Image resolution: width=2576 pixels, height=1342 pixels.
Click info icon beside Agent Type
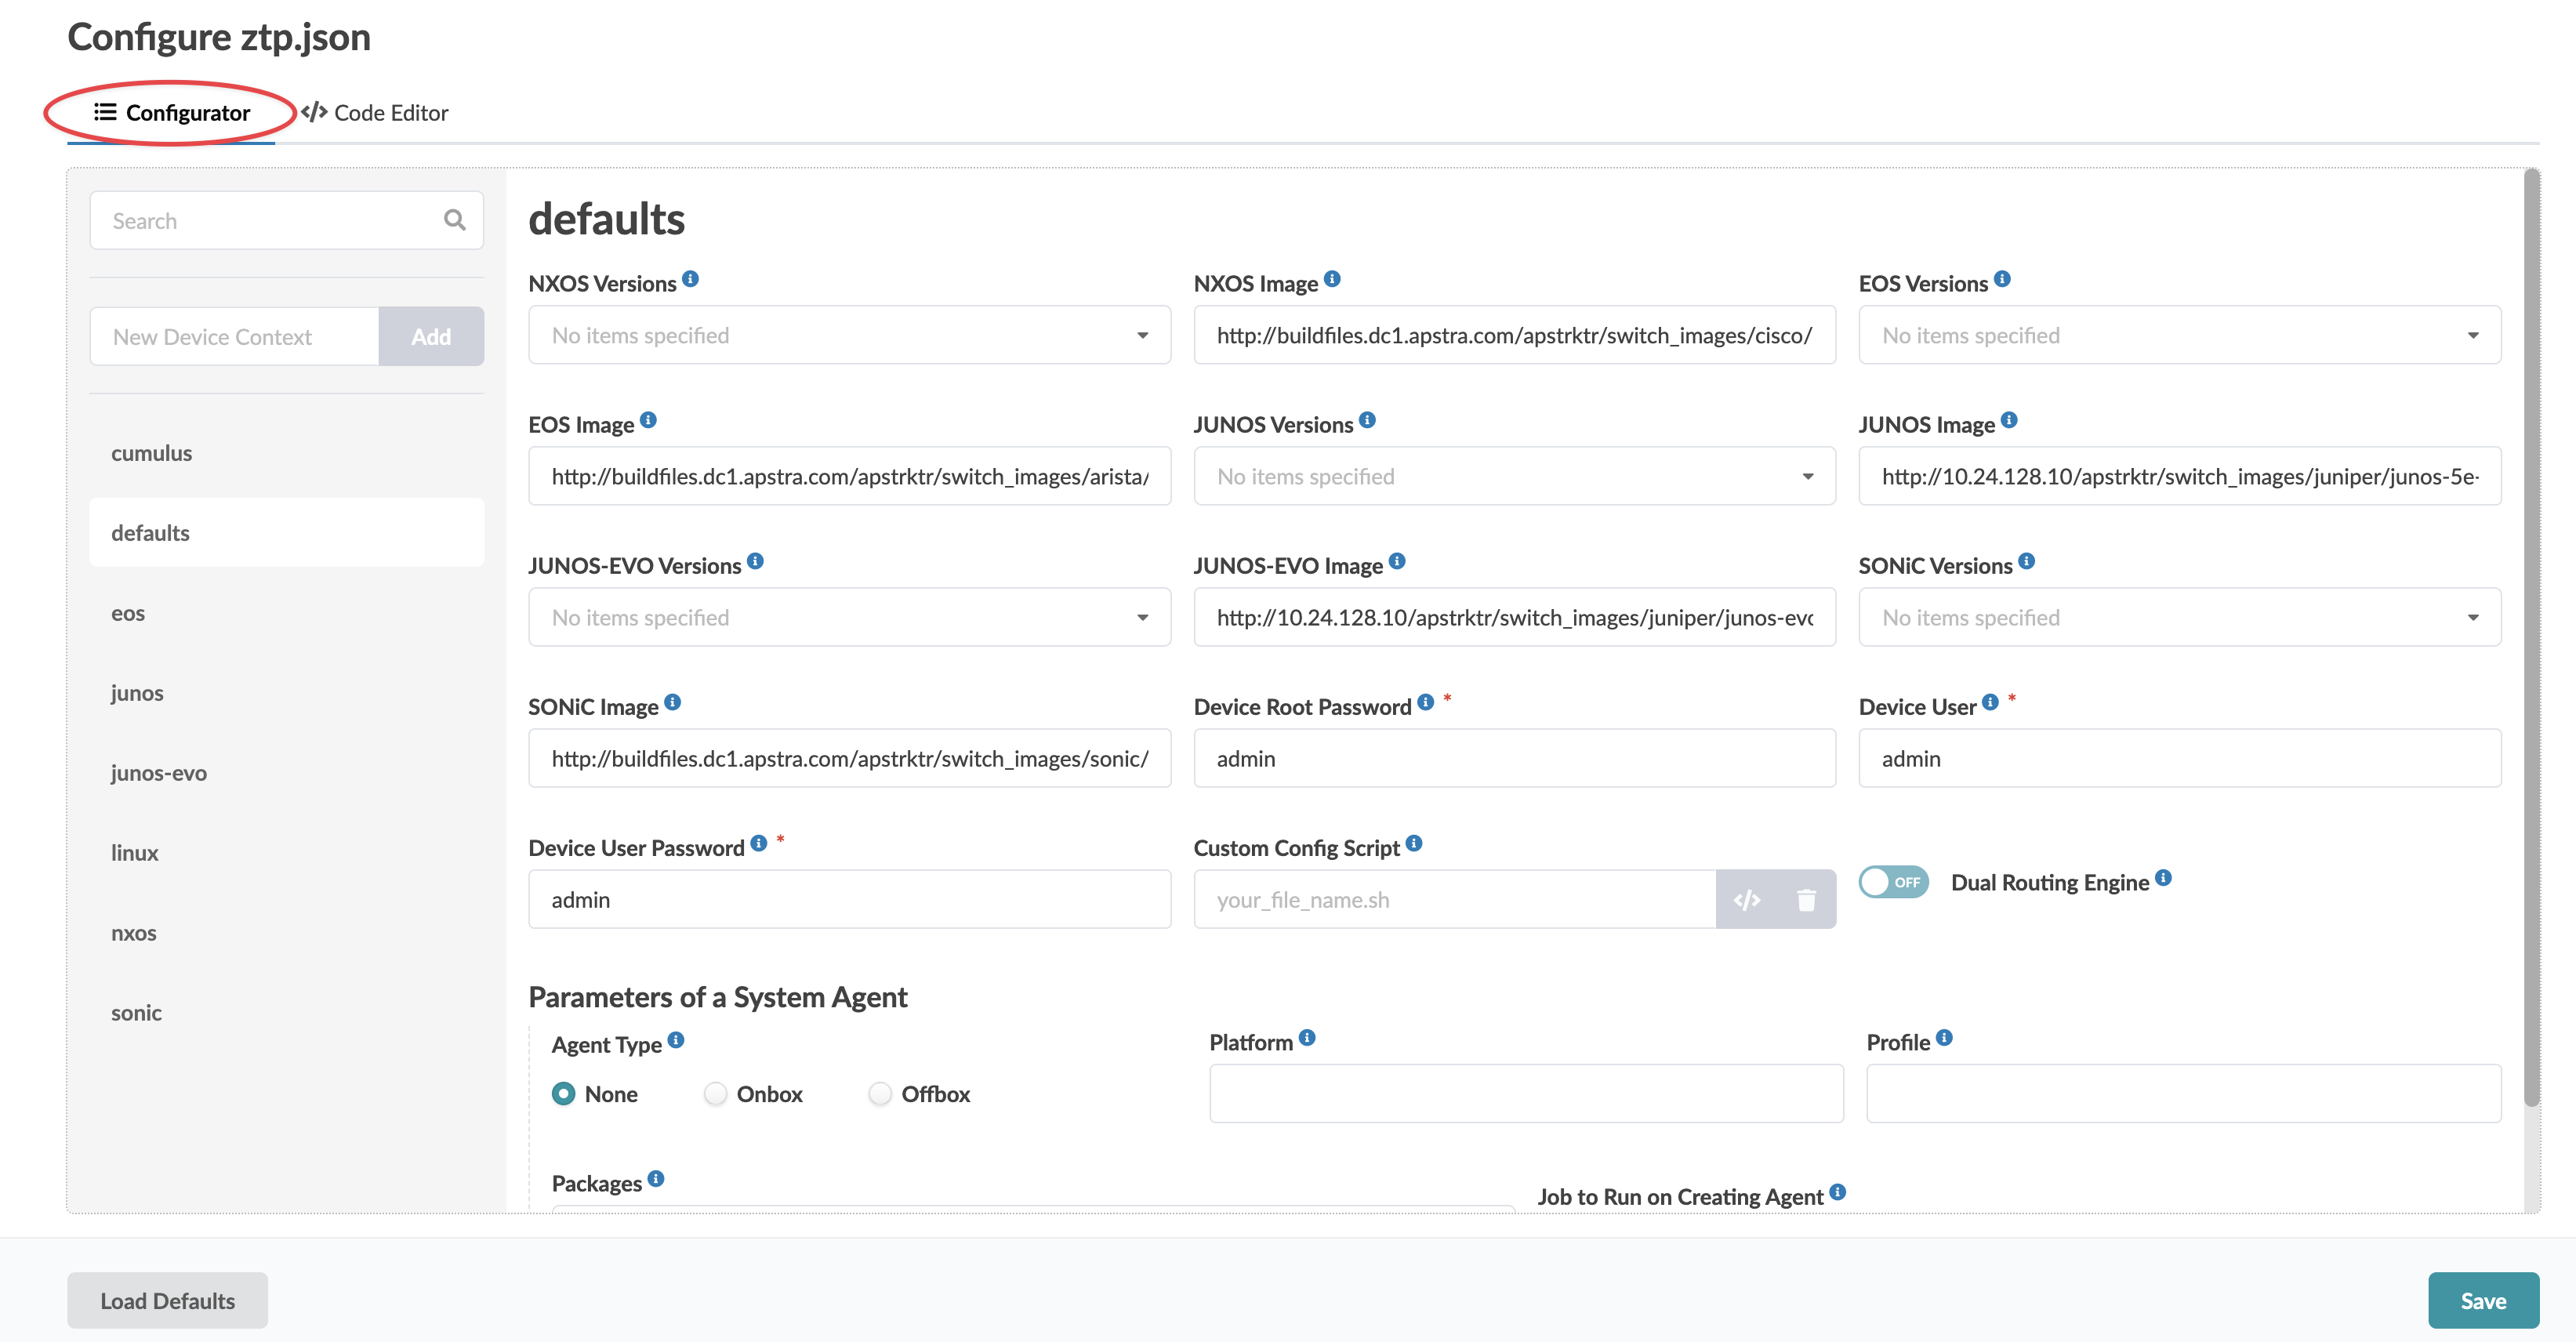point(676,1040)
